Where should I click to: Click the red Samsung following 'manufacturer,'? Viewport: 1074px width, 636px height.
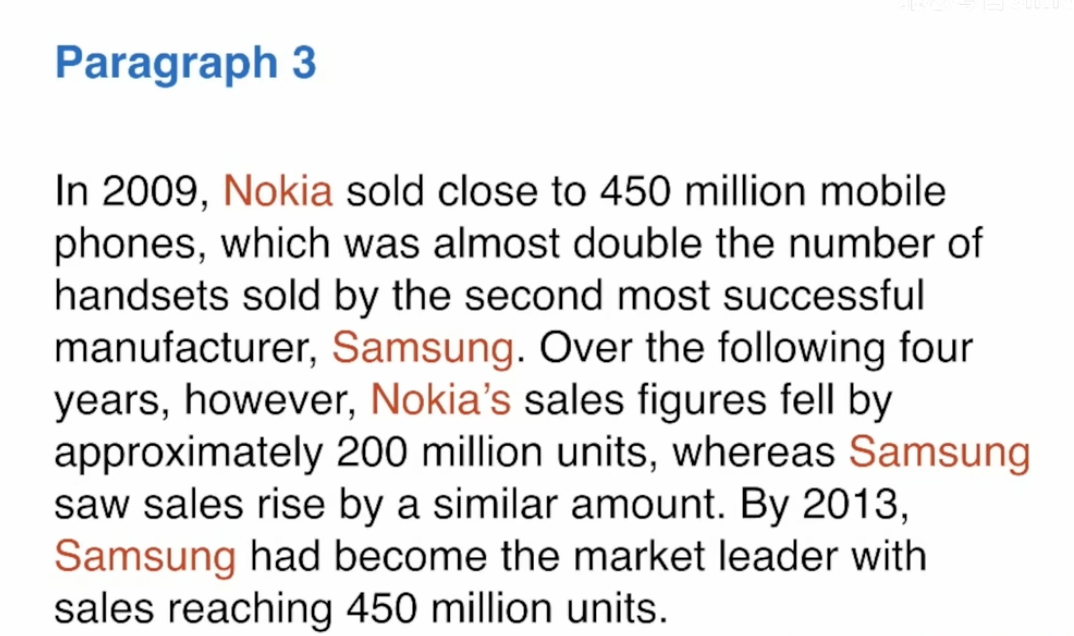423,348
